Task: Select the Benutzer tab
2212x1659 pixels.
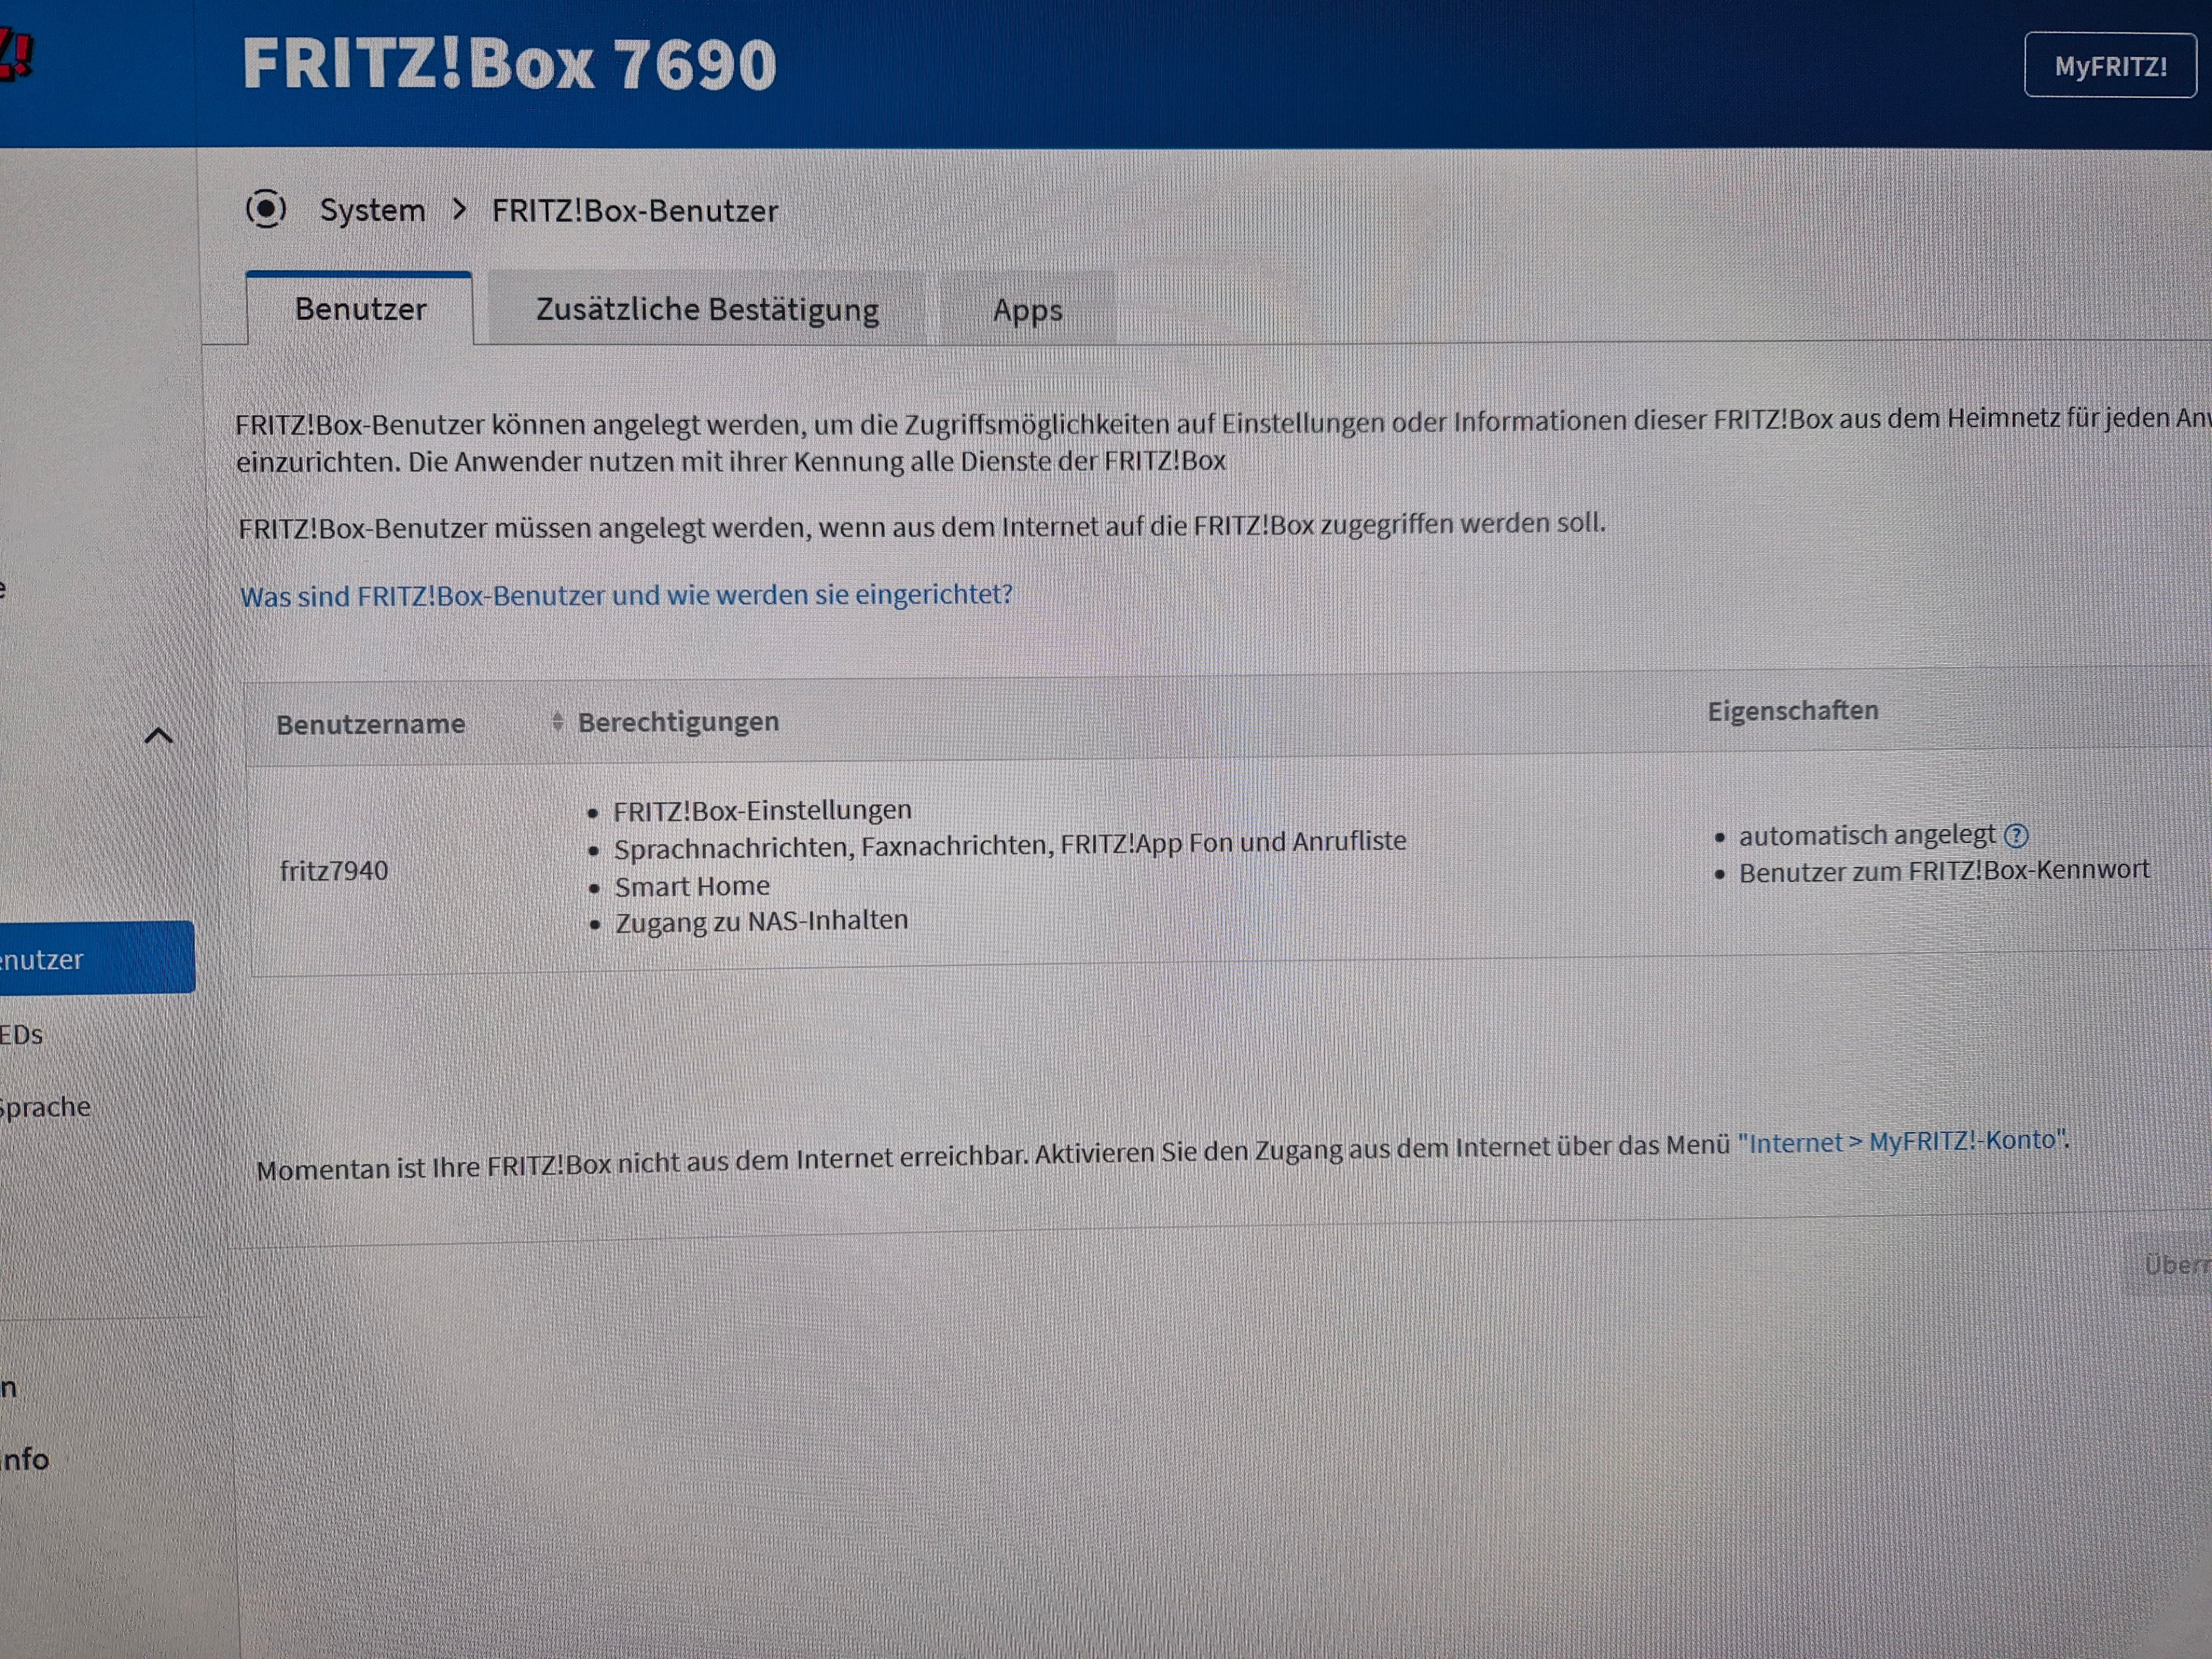Action: (x=360, y=310)
